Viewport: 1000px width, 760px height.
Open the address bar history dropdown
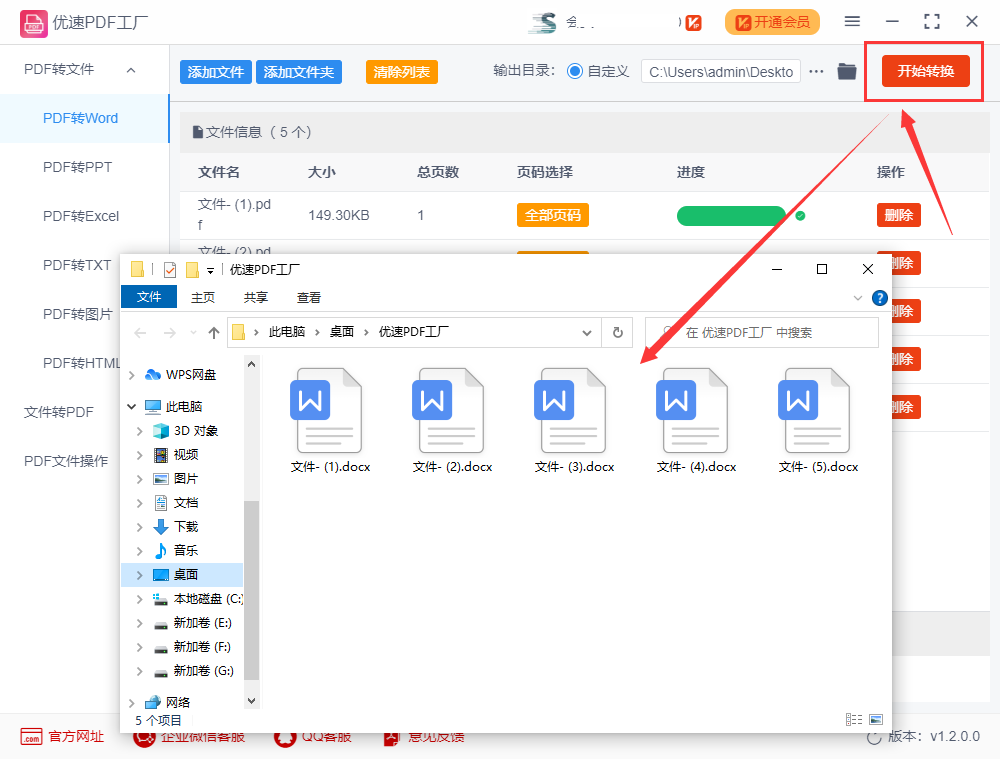[x=587, y=333]
